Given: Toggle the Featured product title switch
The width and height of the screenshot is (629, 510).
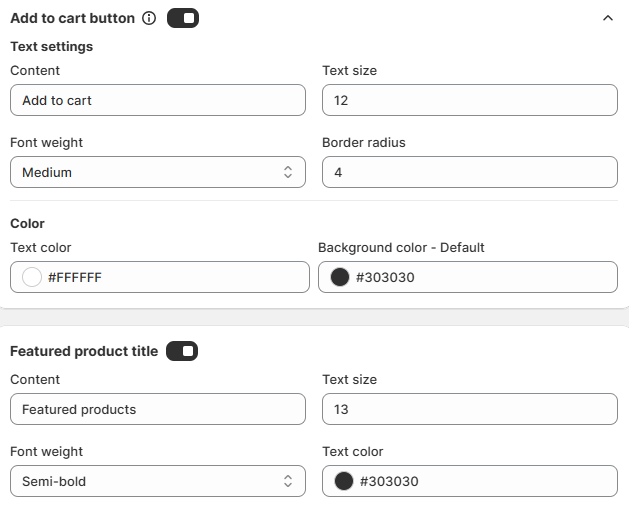Looking at the screenshot, I should click(182, 351).
